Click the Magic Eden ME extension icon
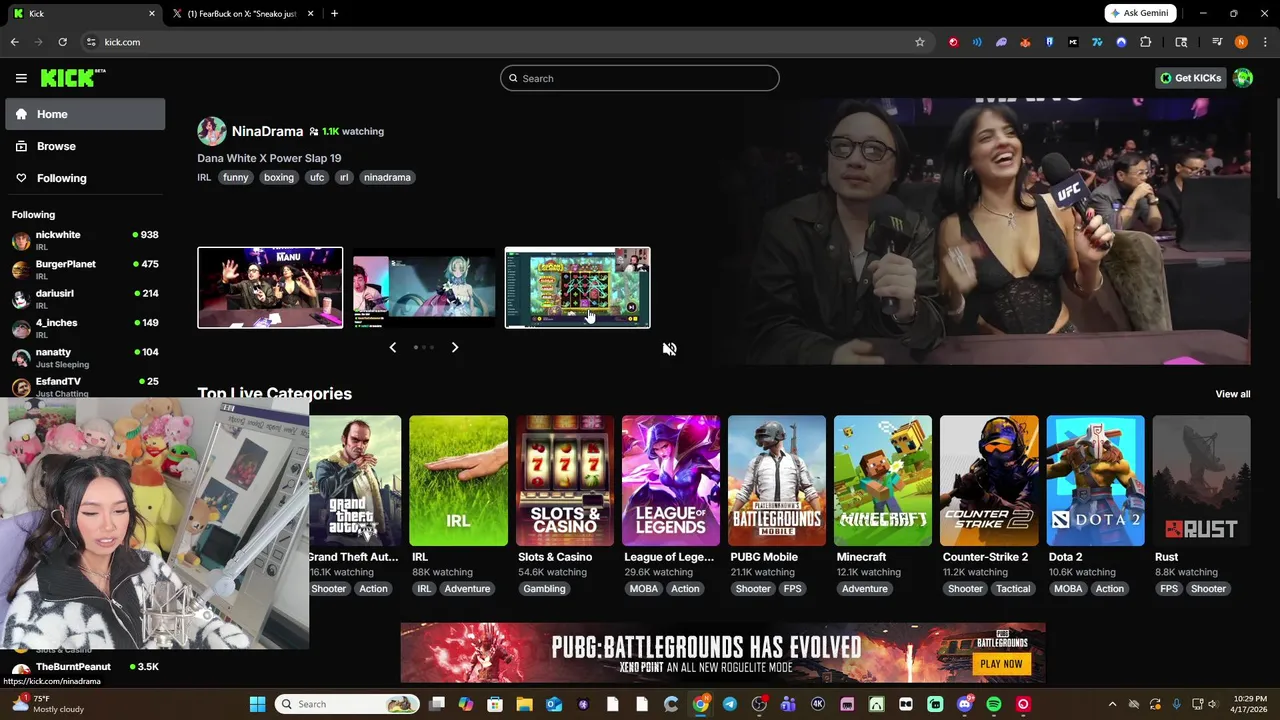 [x=1073, y=42]
